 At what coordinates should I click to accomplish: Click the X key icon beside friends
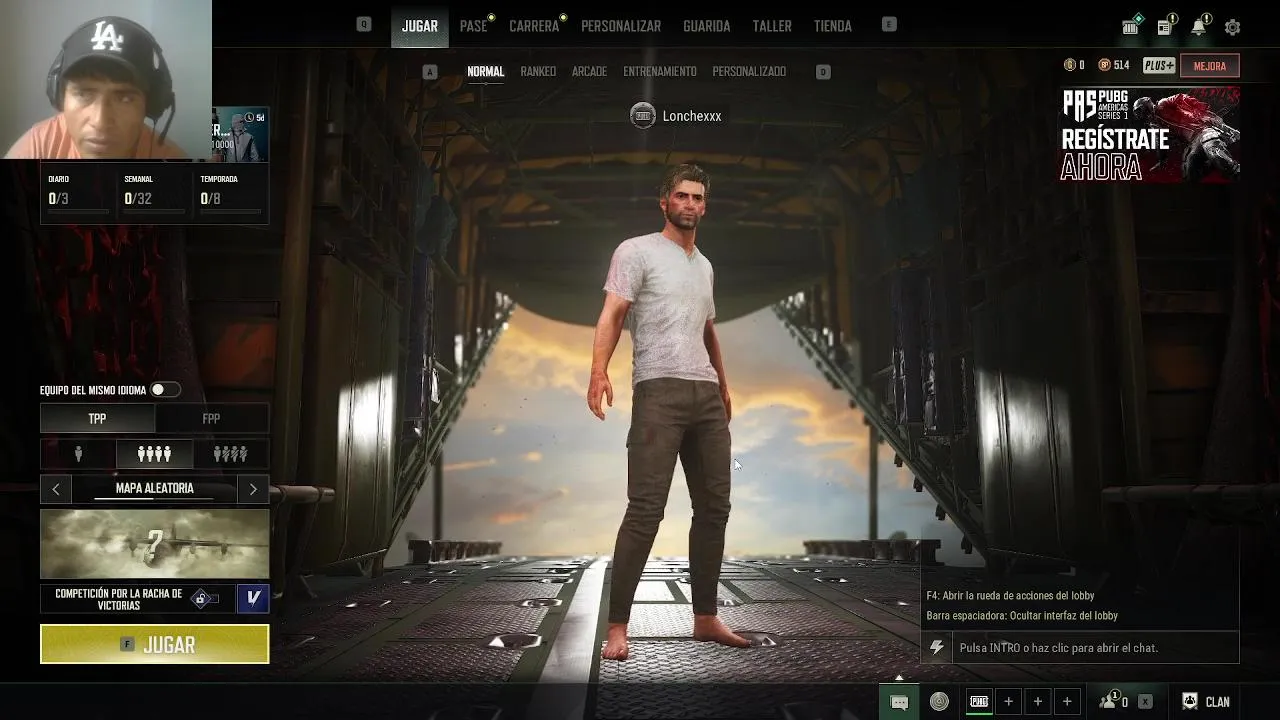pyautogui.click(x=1145, y=702)
